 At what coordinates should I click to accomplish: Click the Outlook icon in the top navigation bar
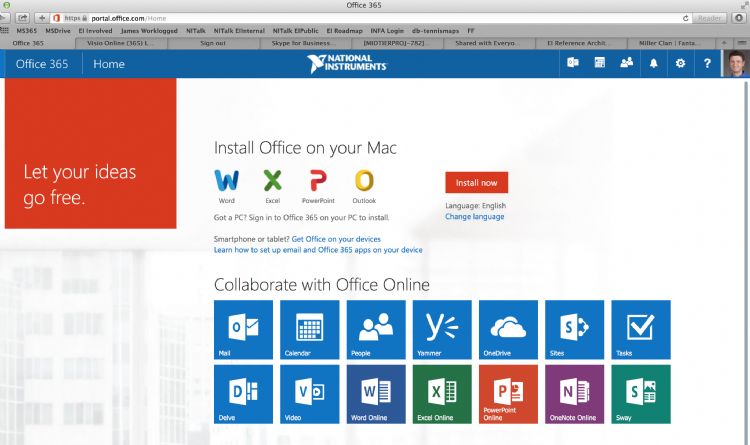[573, 63]
